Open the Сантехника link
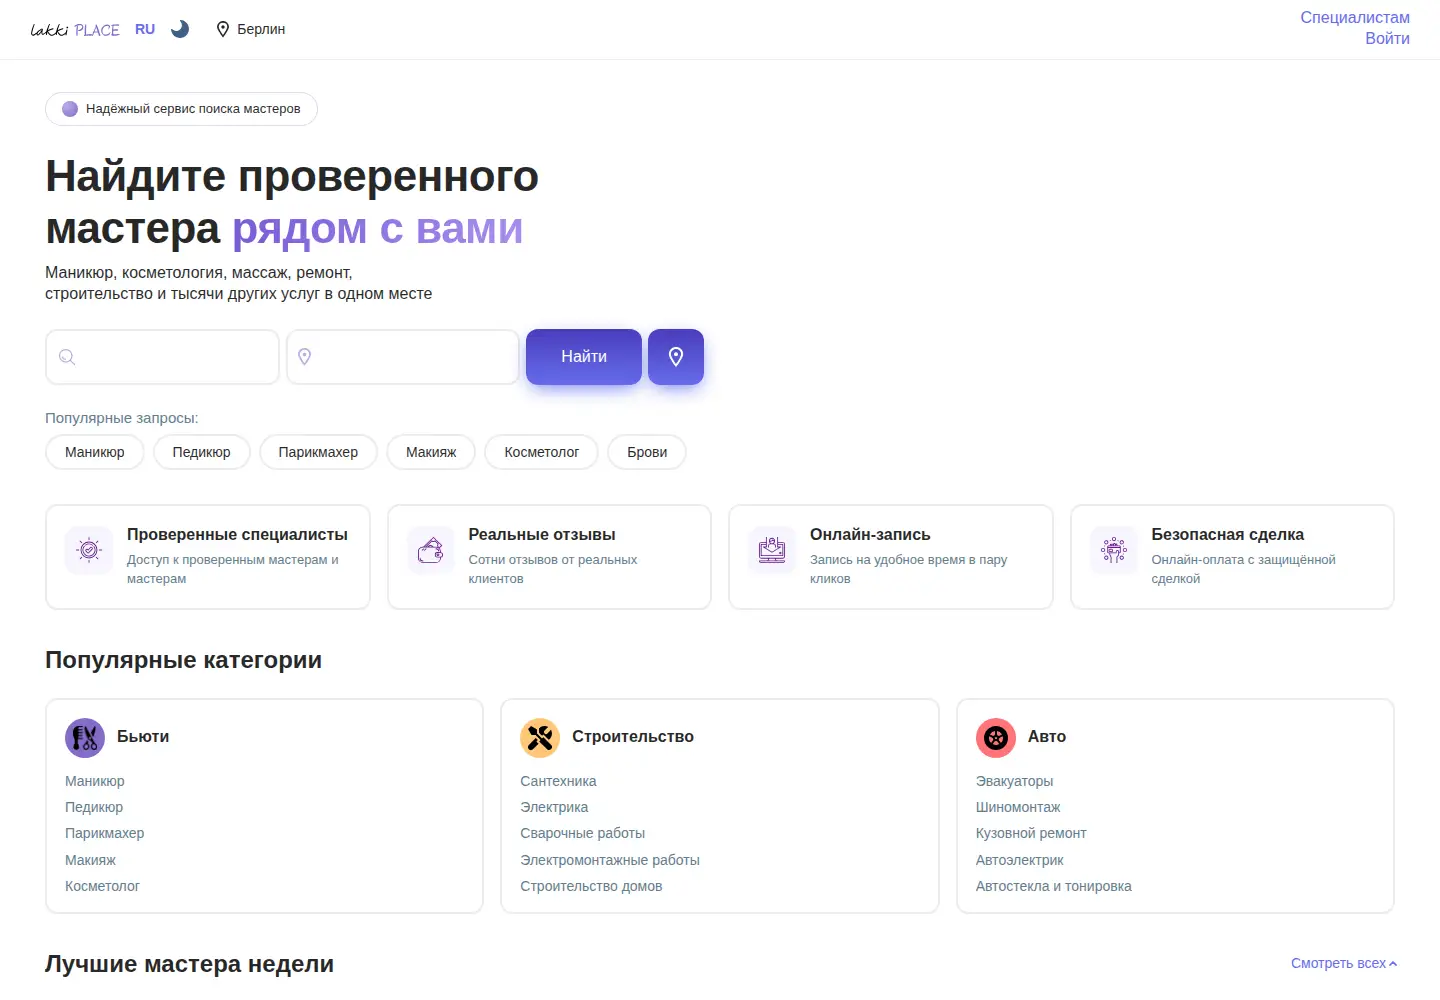 (558, 781)
